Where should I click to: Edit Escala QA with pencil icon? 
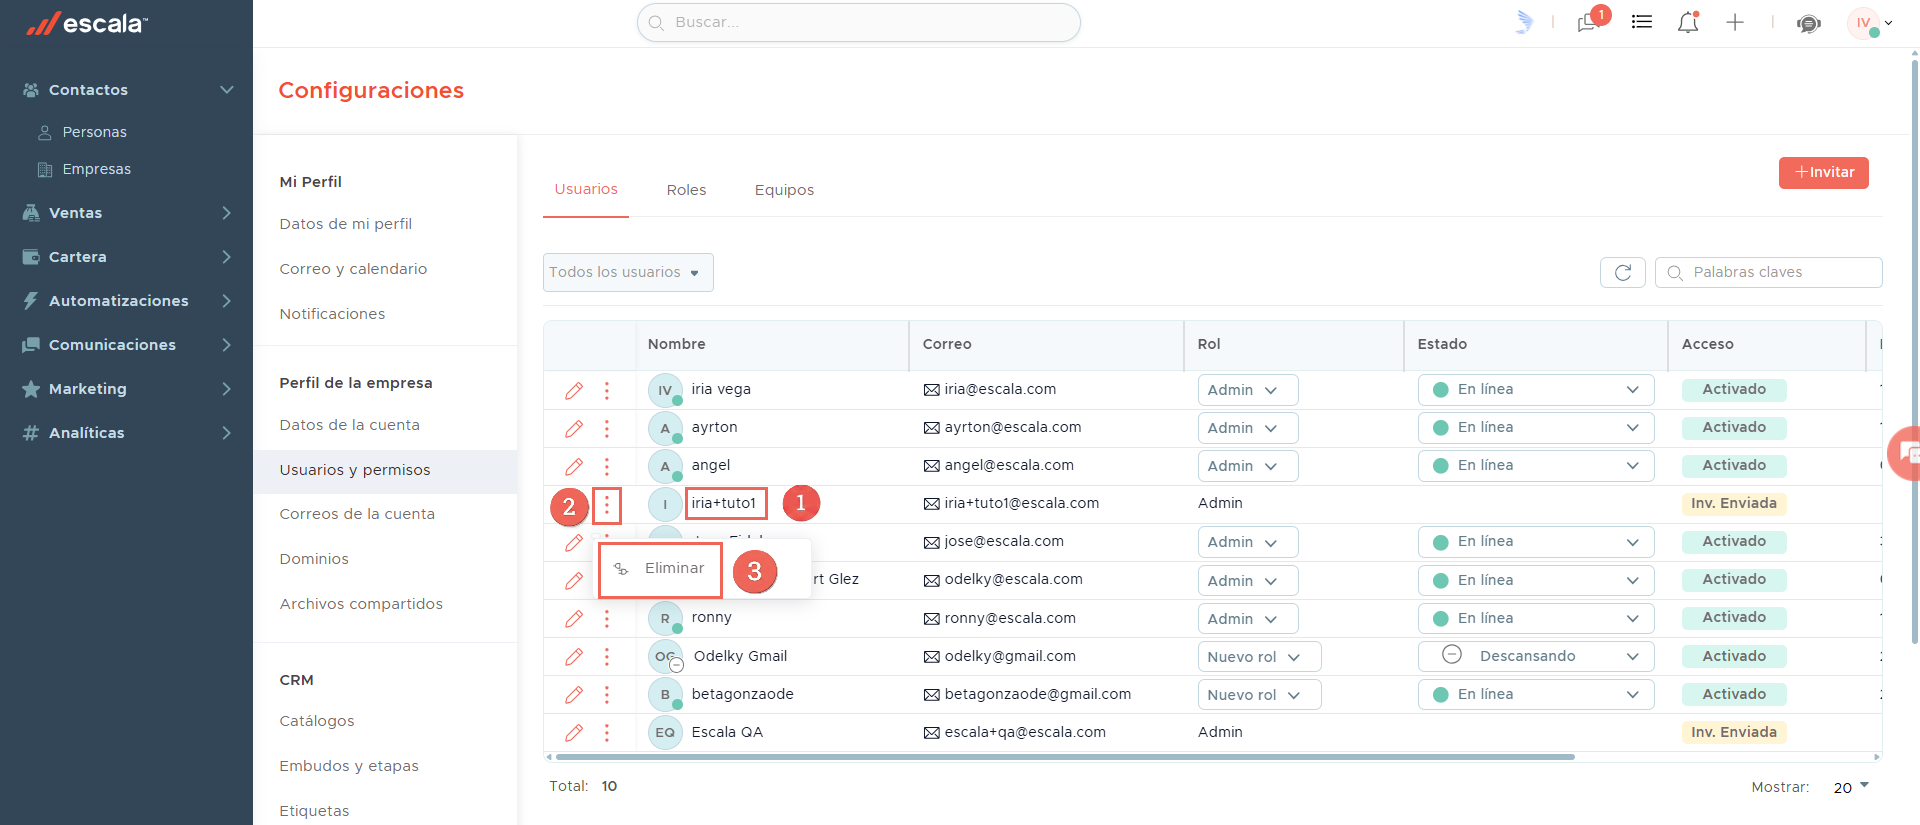click(x=574, y=732)
